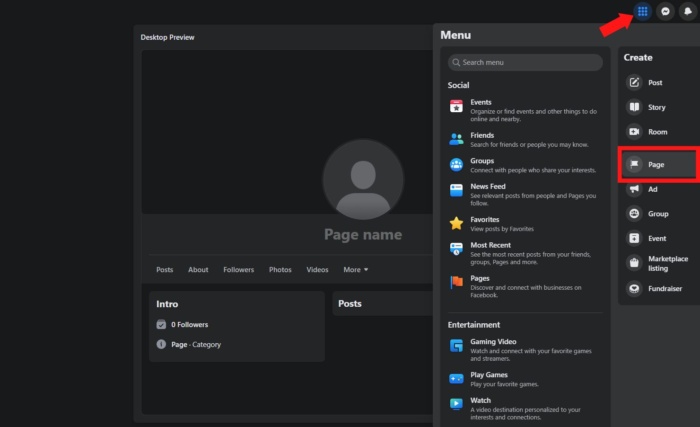Click the Page flag icon under Create
The height and width of the screenshot is (427, 700).
tap(634, 164)
